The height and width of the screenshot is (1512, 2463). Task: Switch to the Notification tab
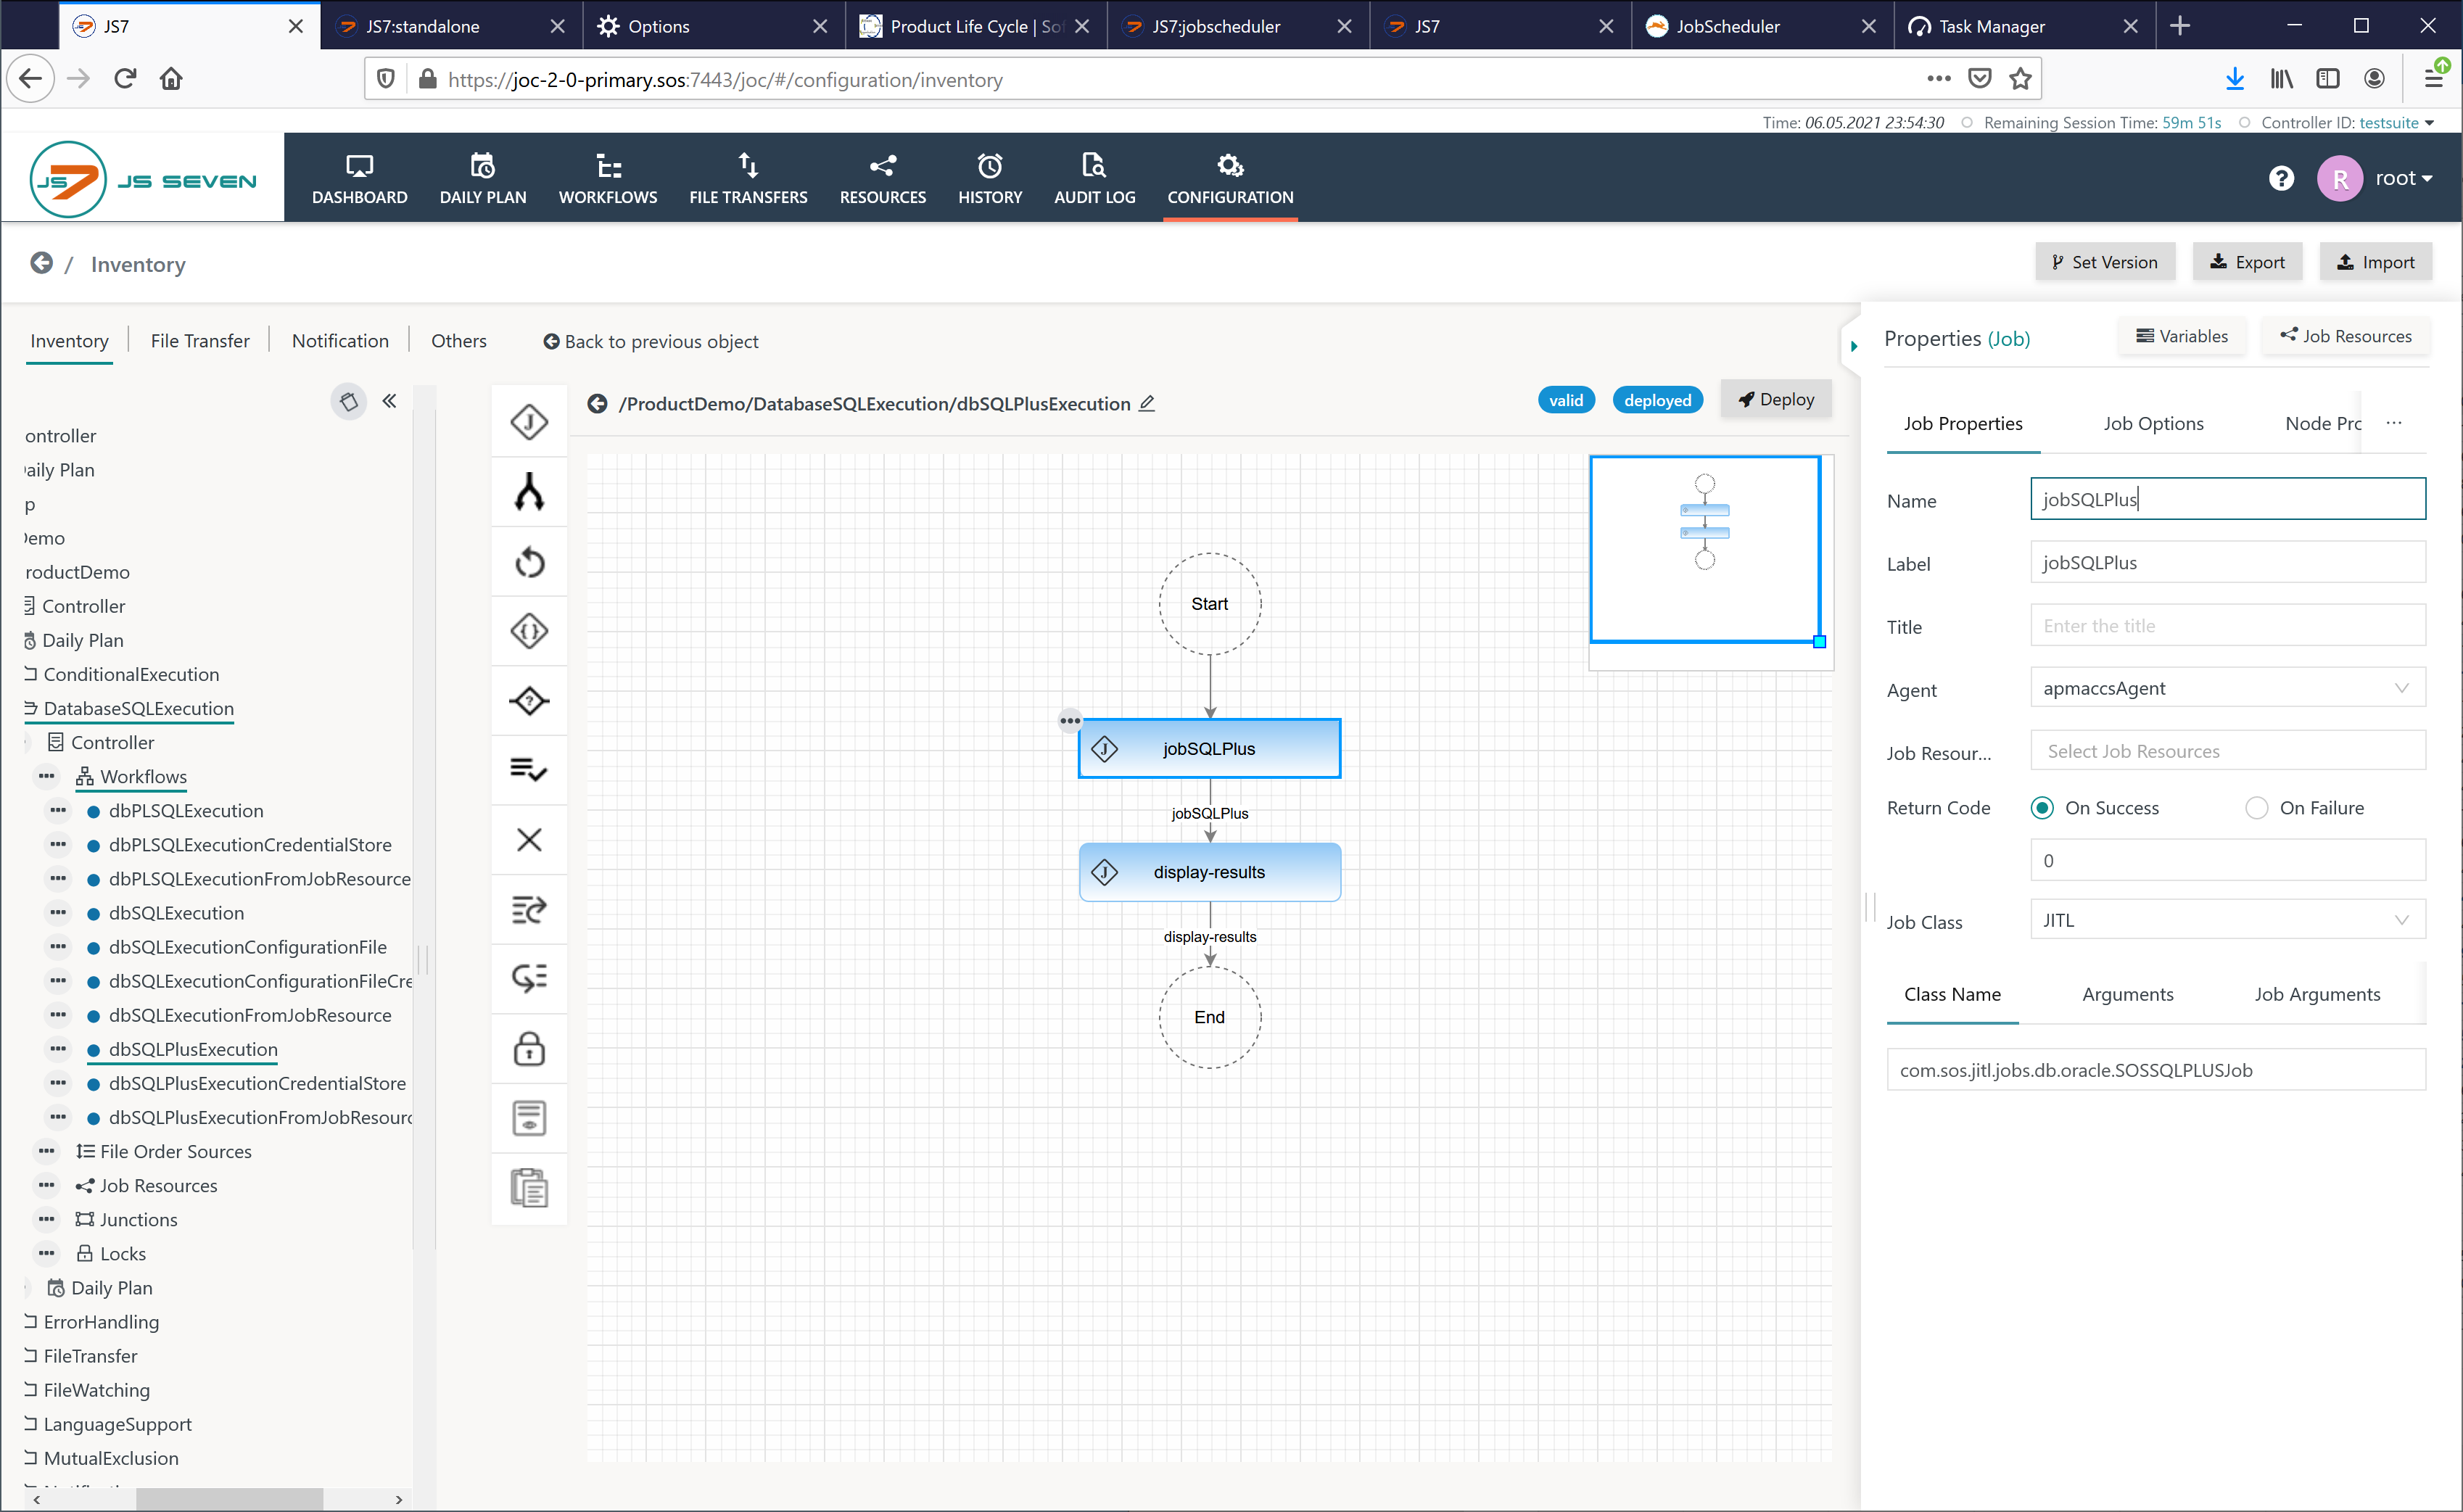pos(340,341)
